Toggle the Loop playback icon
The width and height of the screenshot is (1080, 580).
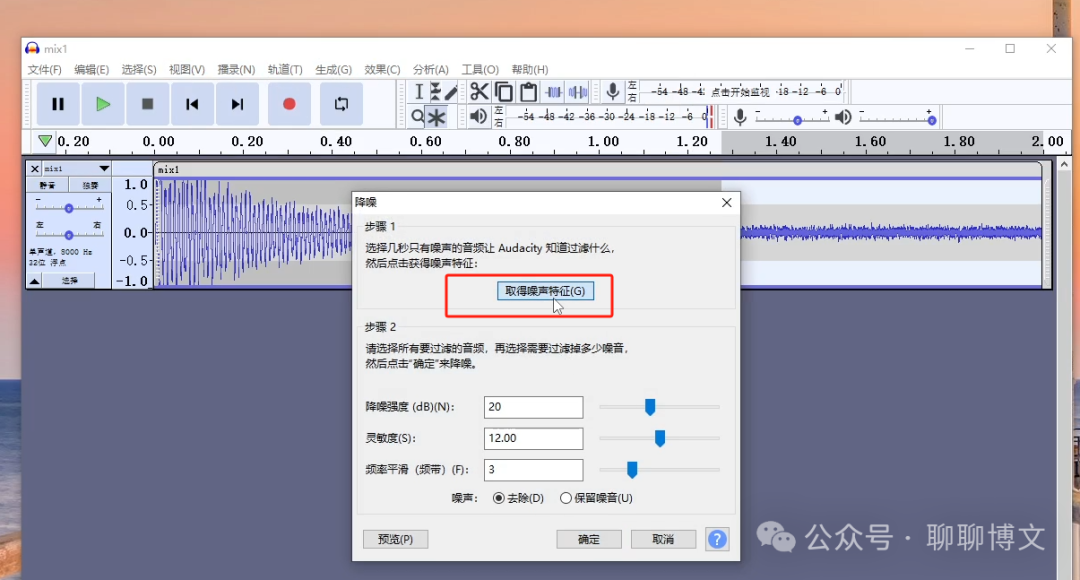click(341, 104)
